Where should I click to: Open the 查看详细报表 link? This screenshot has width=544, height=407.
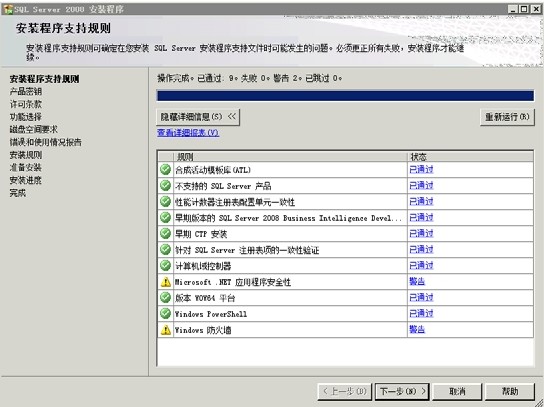pos(188,133)
